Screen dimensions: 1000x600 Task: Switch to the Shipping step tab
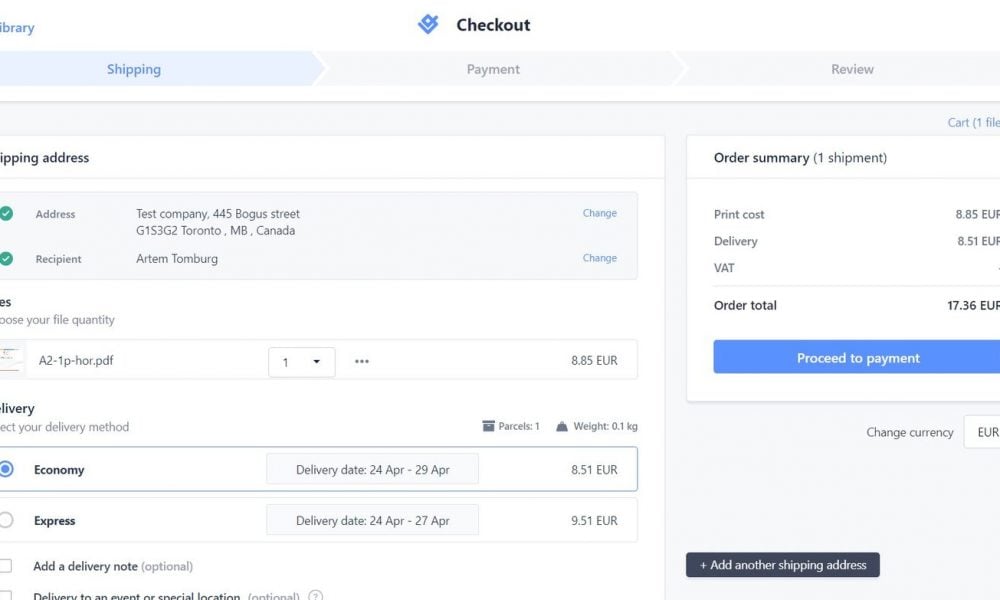point(134,69)
